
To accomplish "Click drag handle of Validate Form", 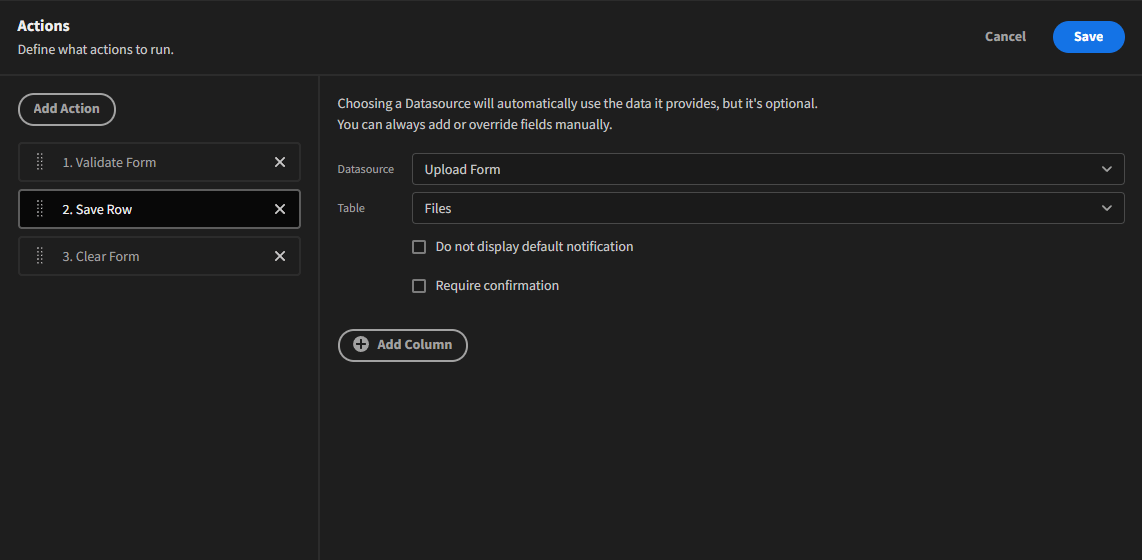I will [40, 162].
